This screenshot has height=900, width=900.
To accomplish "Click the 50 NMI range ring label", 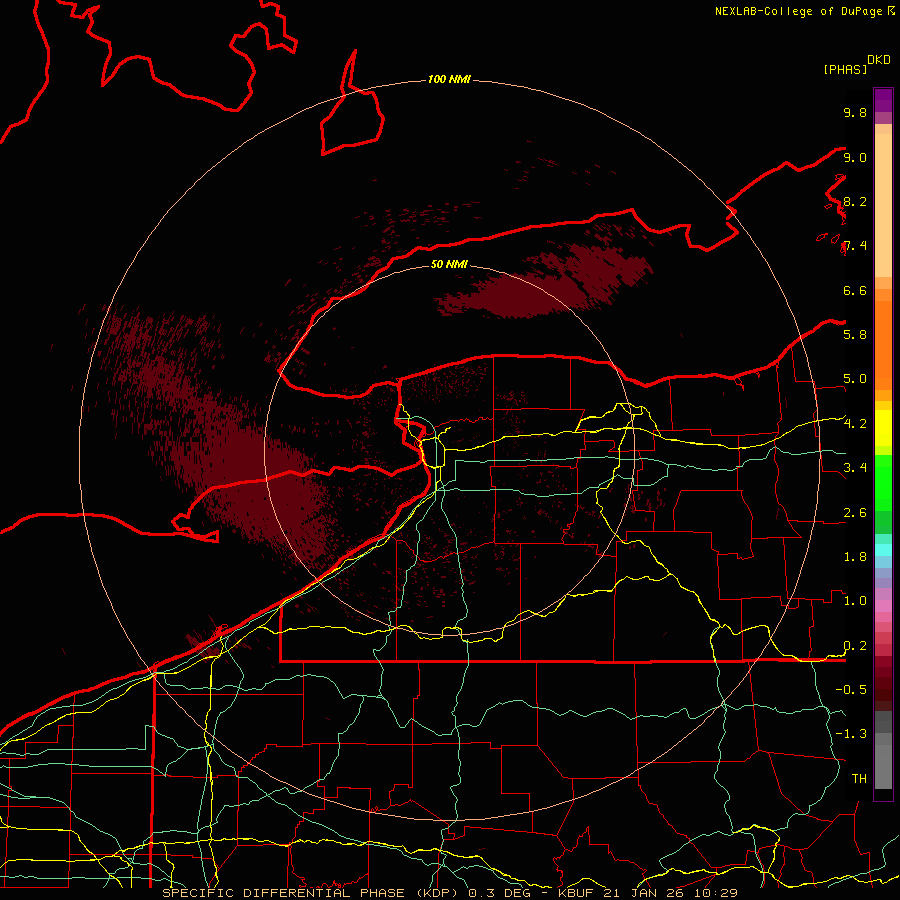I will (449, 264).
